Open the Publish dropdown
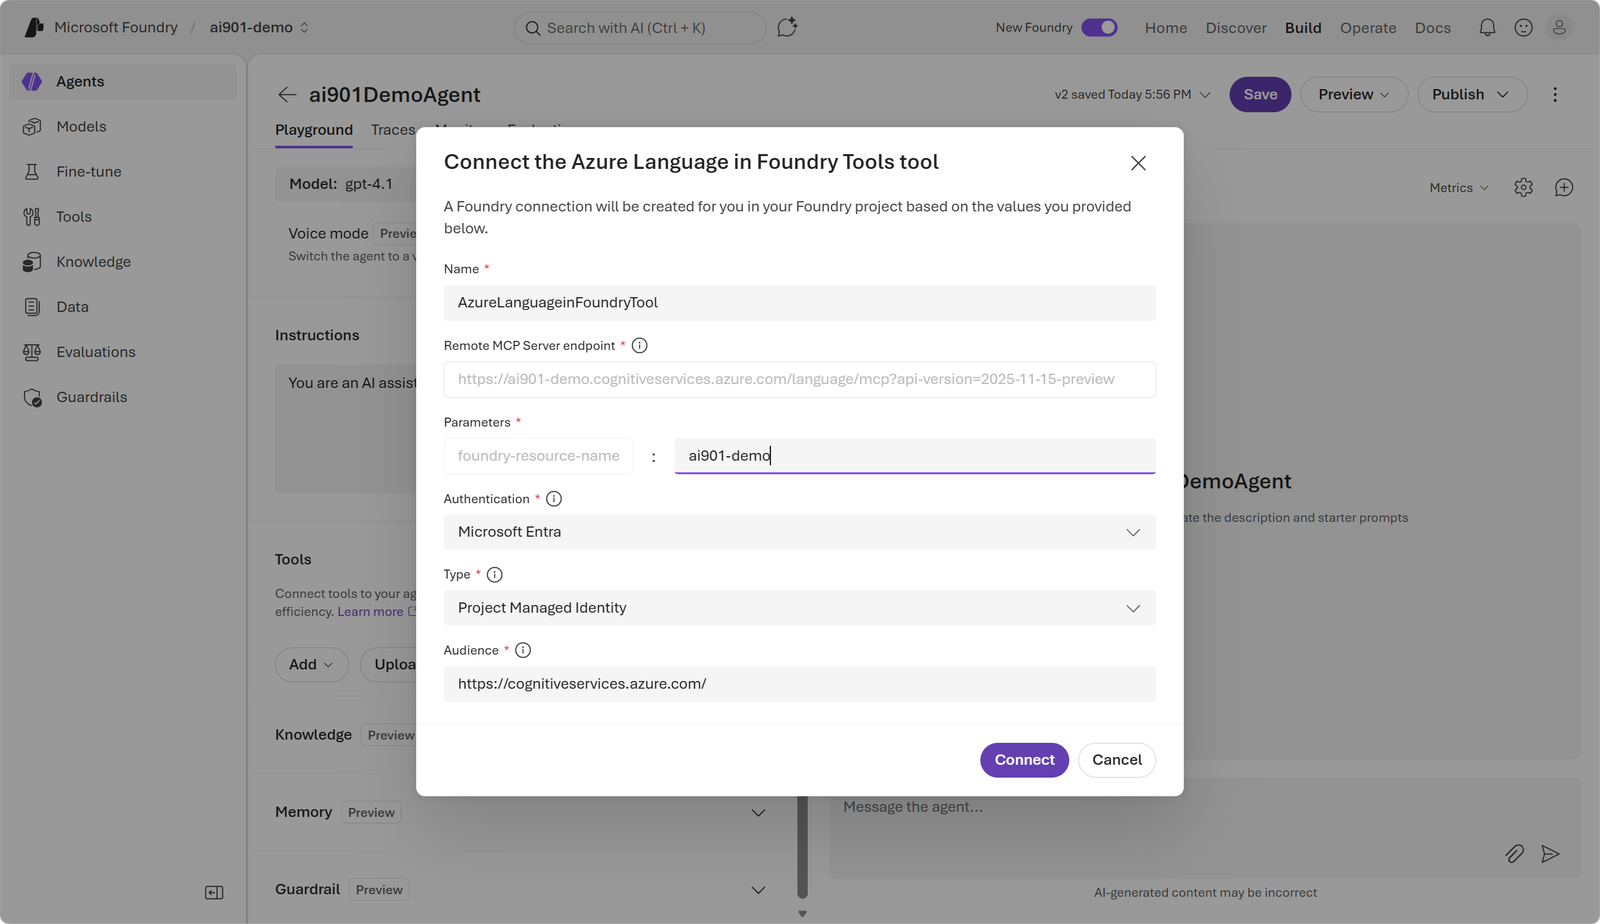This screenshot has height=924, width=1600. click(x=1472, y=95)
